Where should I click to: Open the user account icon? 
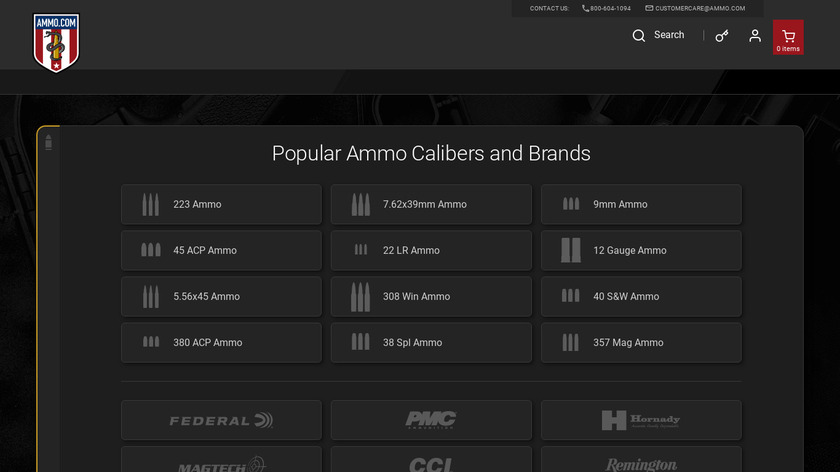pyautogui.click(x=755, y=36)
